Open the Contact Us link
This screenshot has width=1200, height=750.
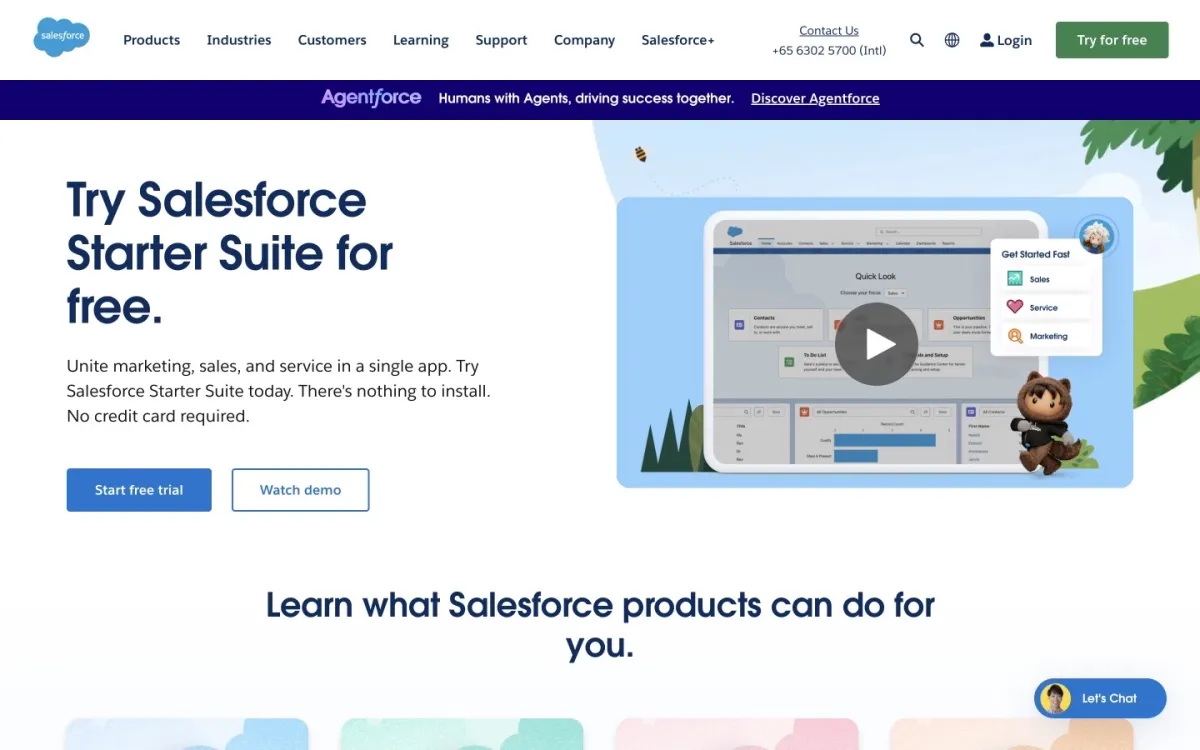828,30
